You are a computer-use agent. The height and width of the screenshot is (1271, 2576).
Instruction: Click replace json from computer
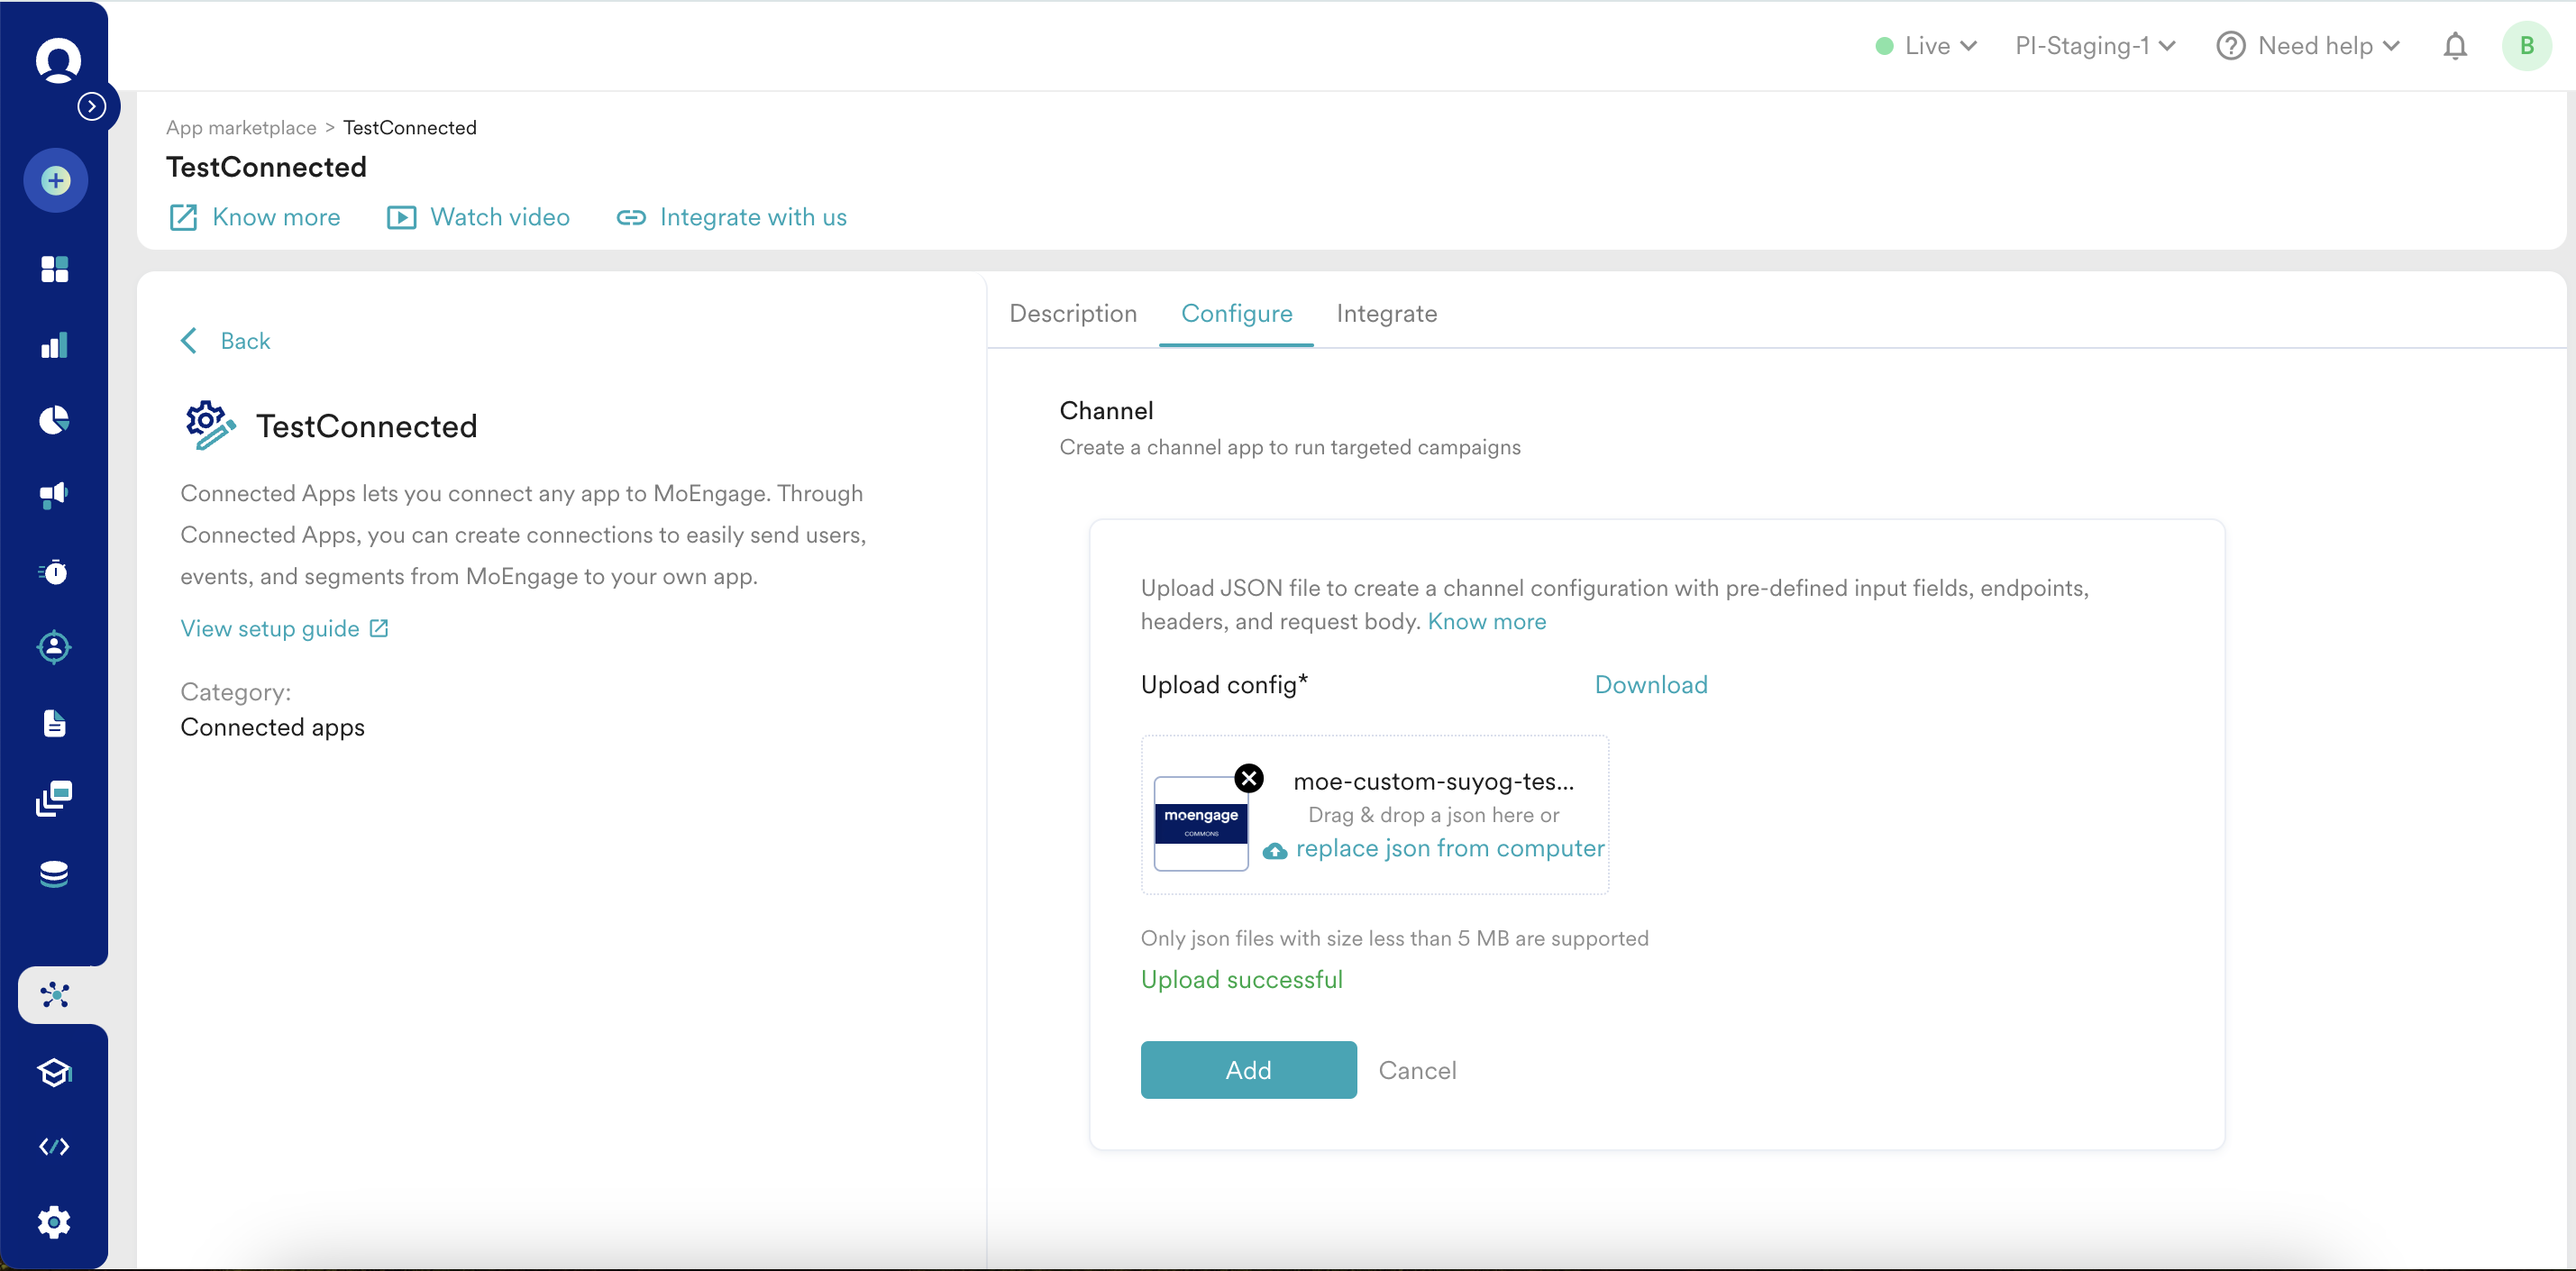1449,848
